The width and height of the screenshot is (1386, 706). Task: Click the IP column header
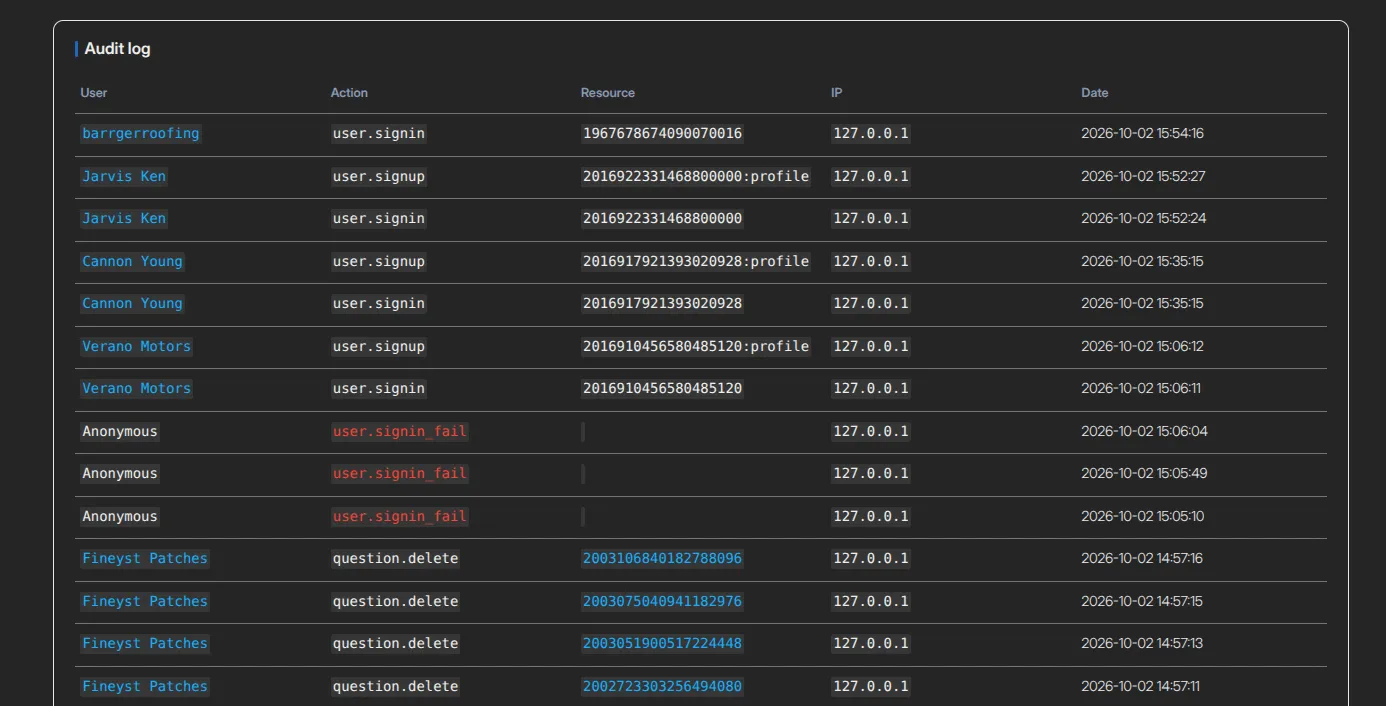pyautogui.click(x=837, y=93)
